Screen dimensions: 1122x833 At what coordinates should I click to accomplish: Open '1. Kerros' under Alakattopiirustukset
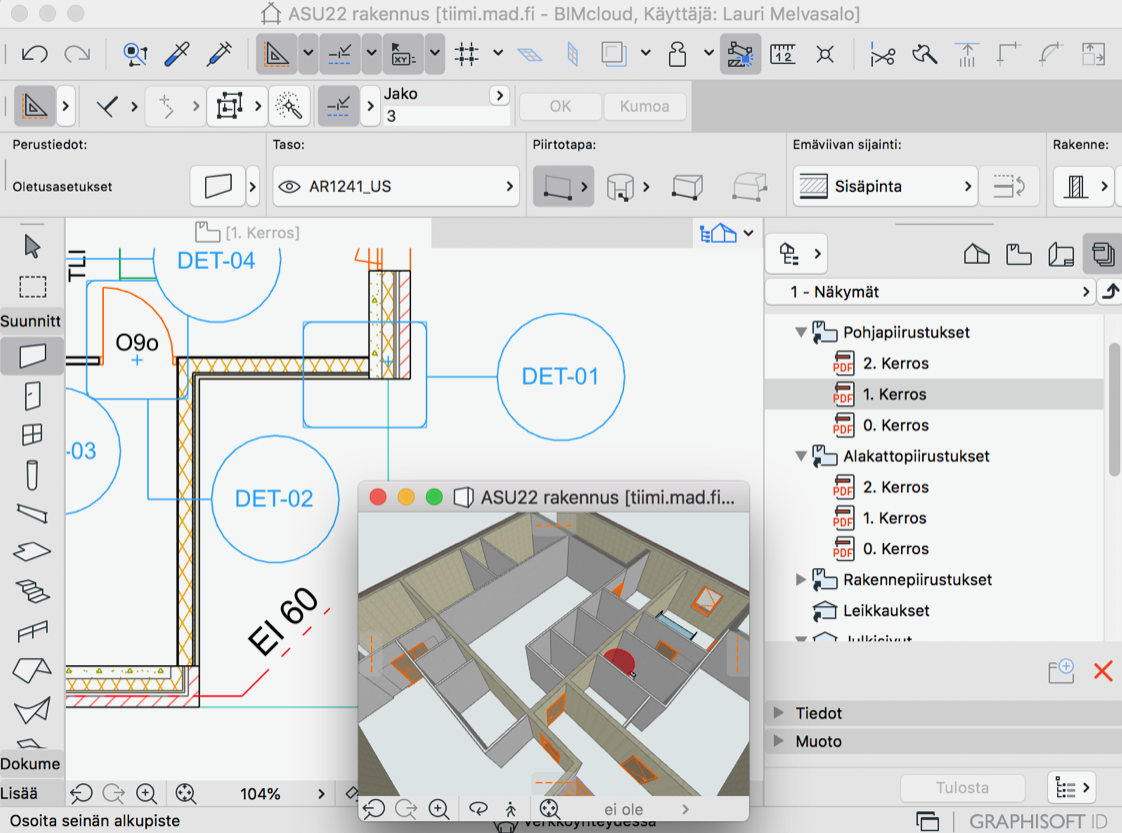894,518
